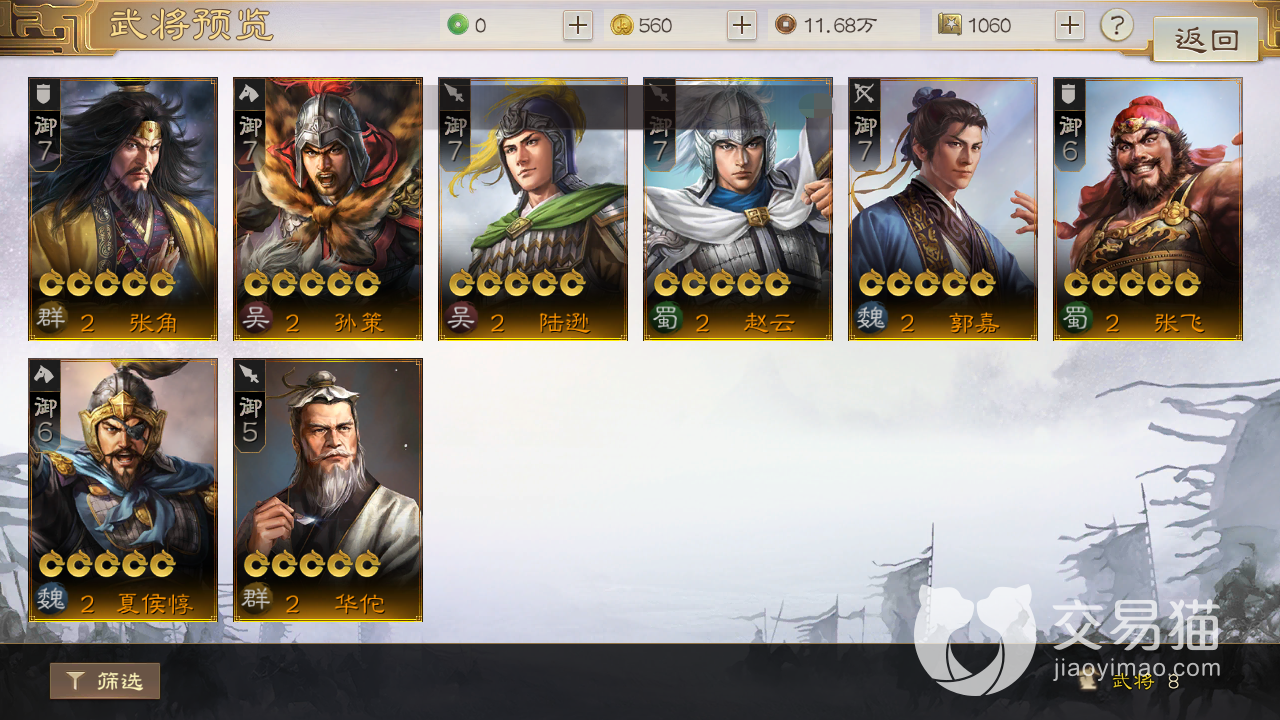Screen dimensions: 1280x720
Task: Open the 张飞 general card
Action: tap(1148, 209)
